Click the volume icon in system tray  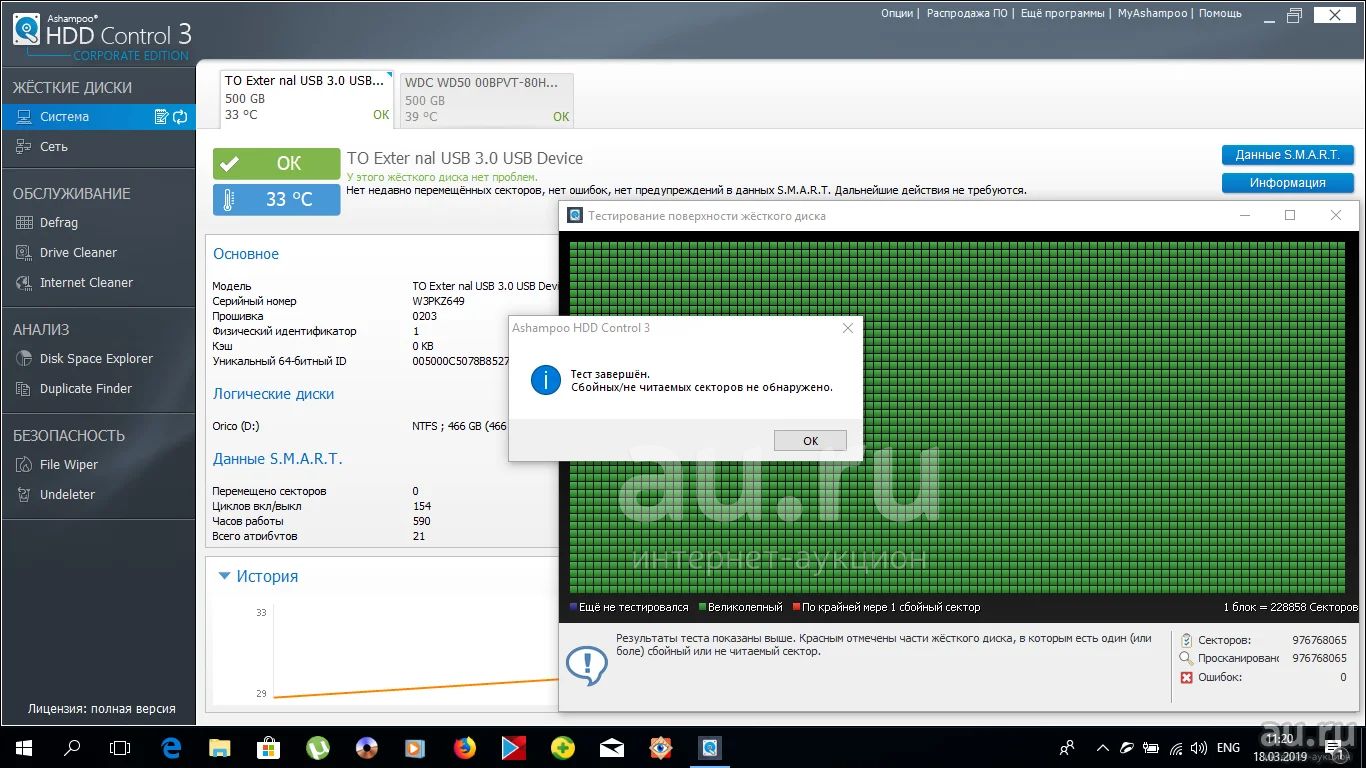[x=1199, y=747]
